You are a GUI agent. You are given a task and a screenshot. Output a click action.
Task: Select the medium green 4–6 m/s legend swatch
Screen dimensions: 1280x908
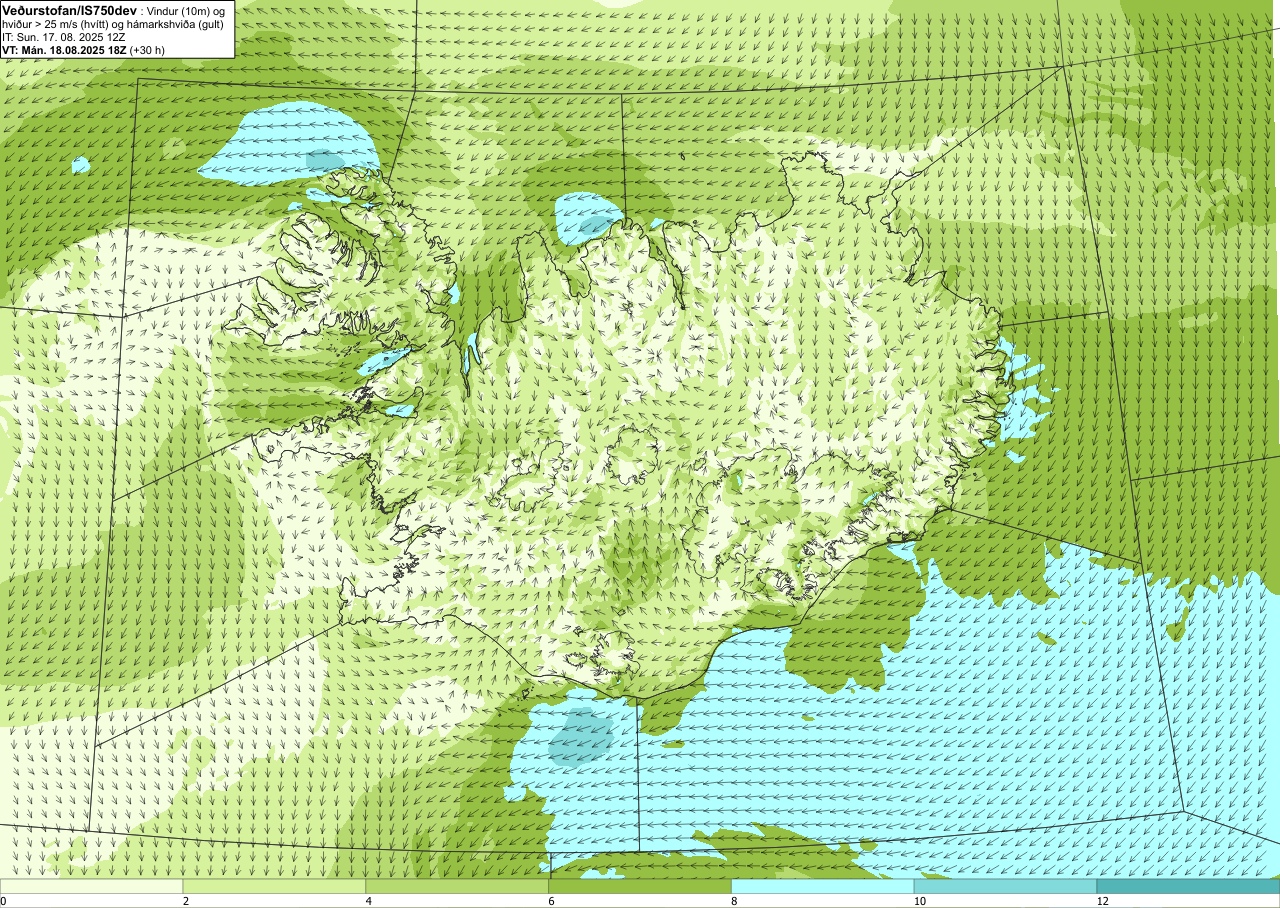tap(457, 886)
